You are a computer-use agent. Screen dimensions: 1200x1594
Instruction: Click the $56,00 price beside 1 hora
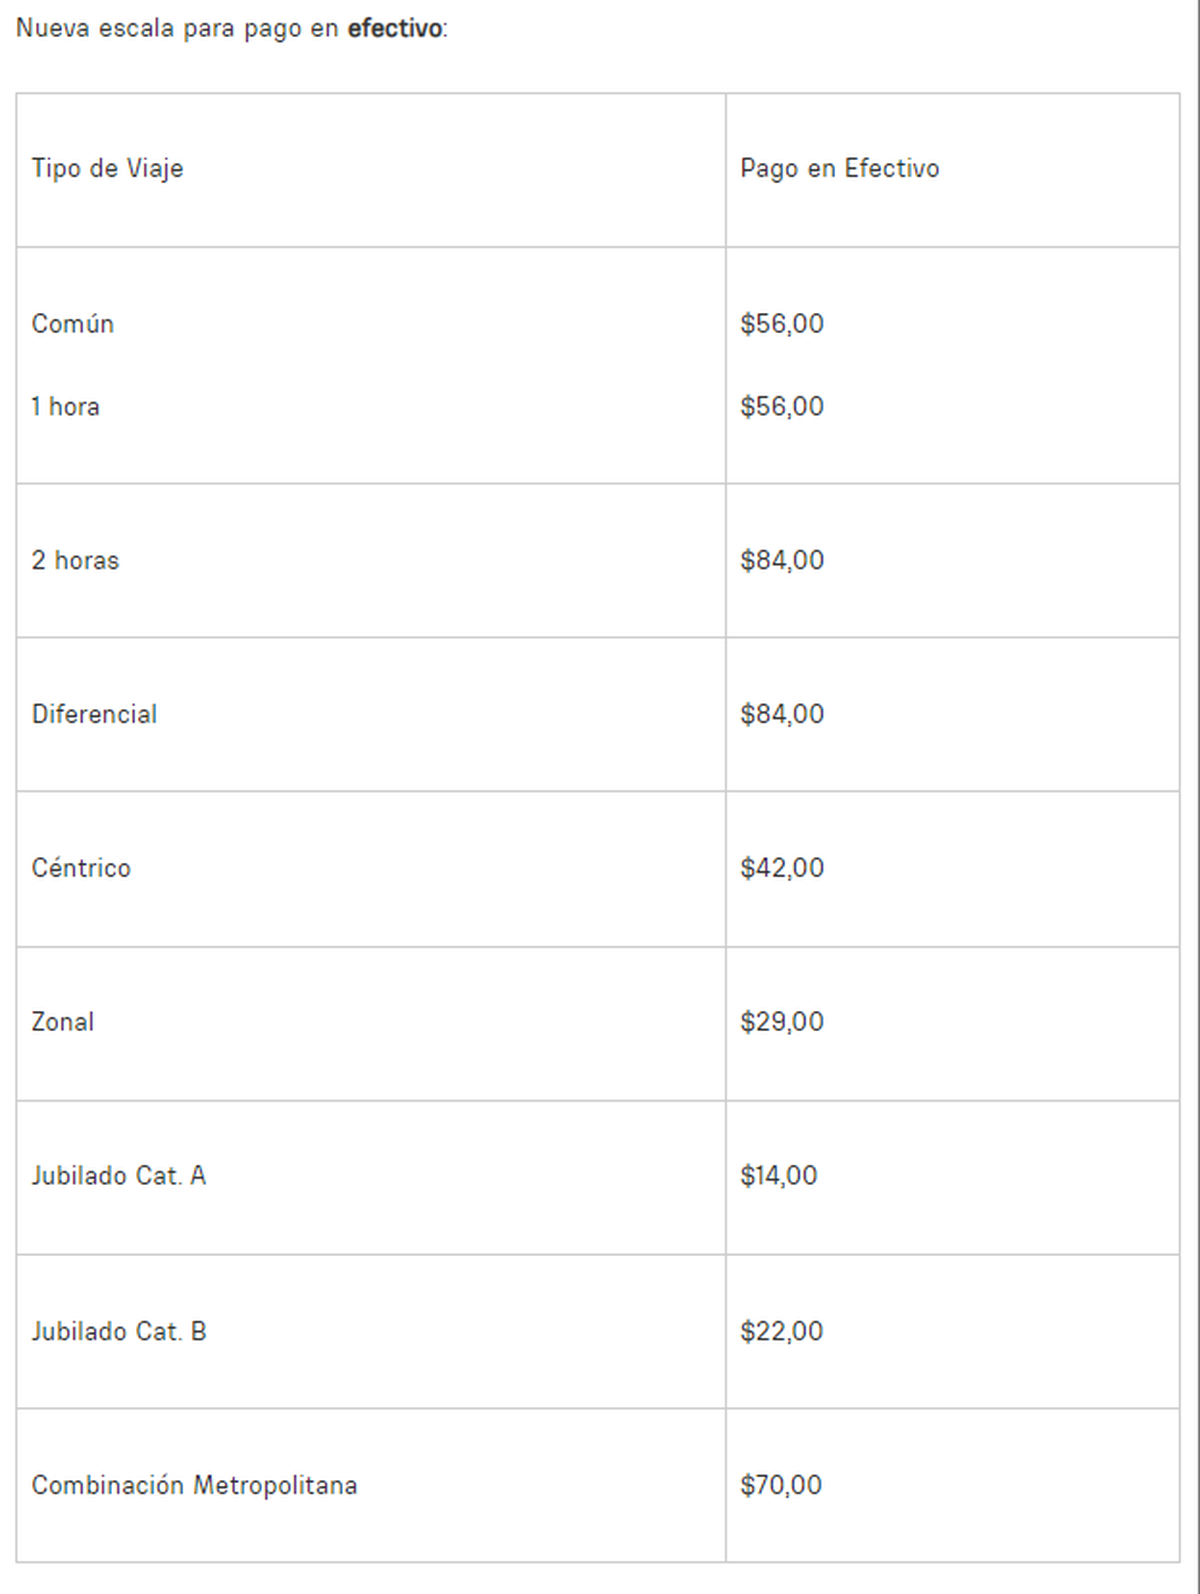point(782,407)
